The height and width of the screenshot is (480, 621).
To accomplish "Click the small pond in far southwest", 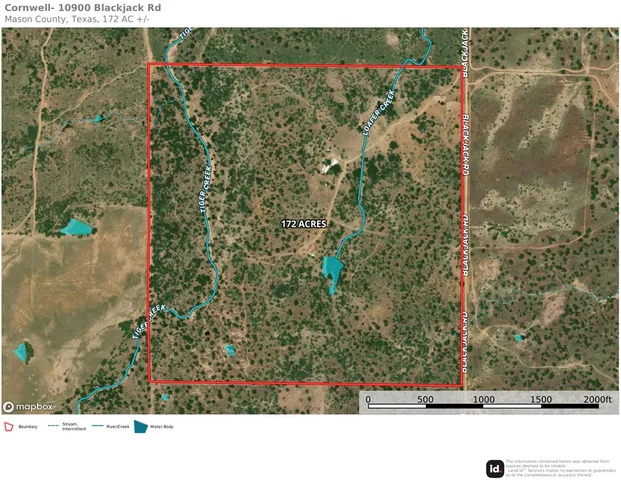I will [22, 352].
